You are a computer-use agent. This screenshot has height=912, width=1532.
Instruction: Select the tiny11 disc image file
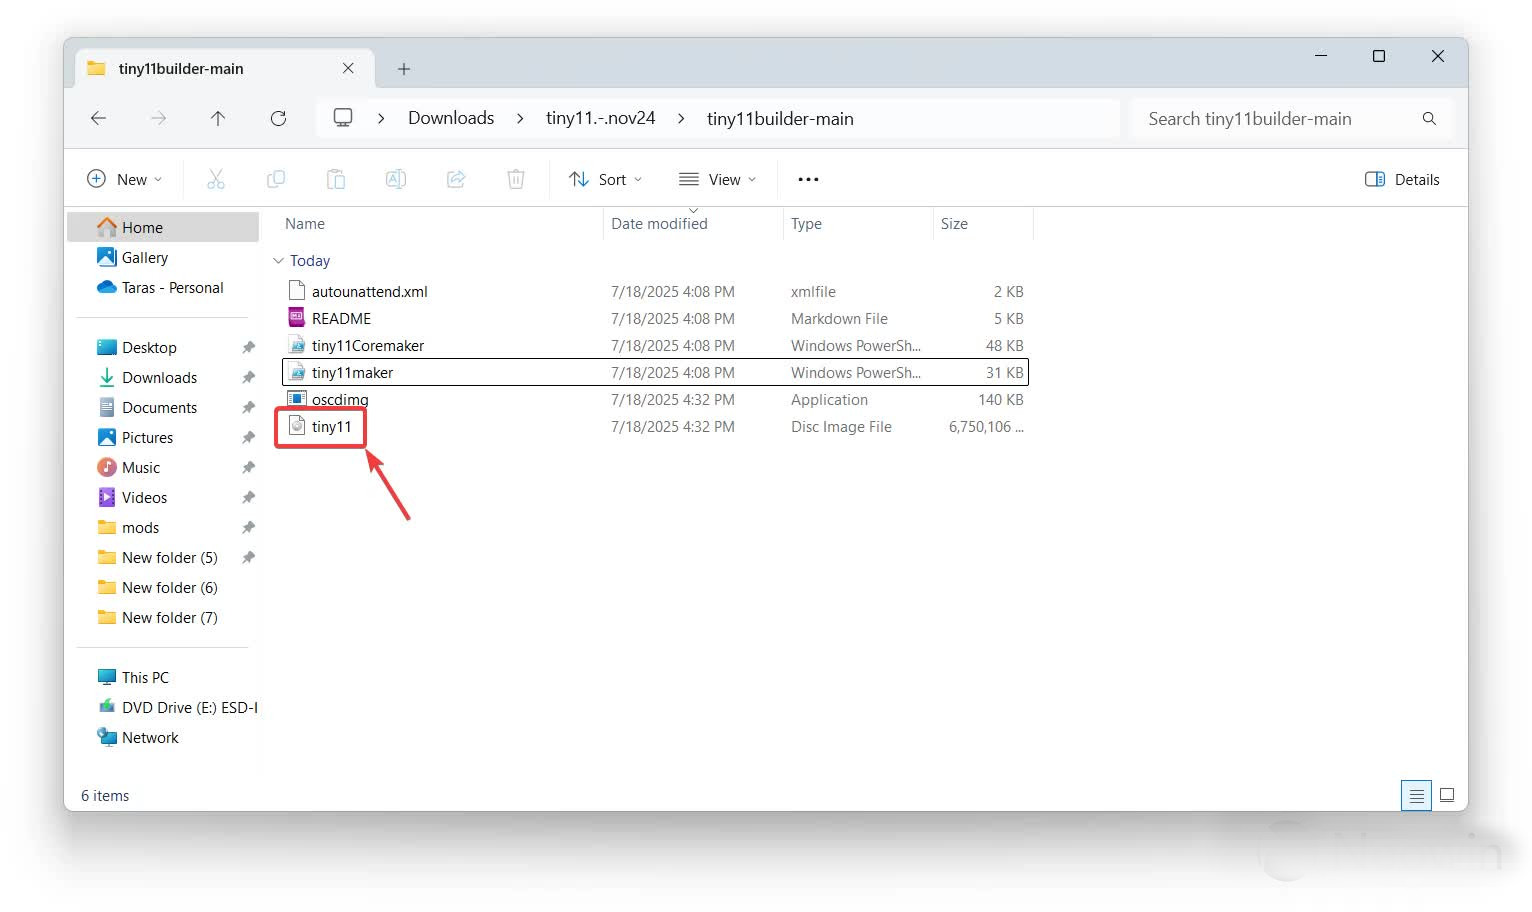point(655,427)
